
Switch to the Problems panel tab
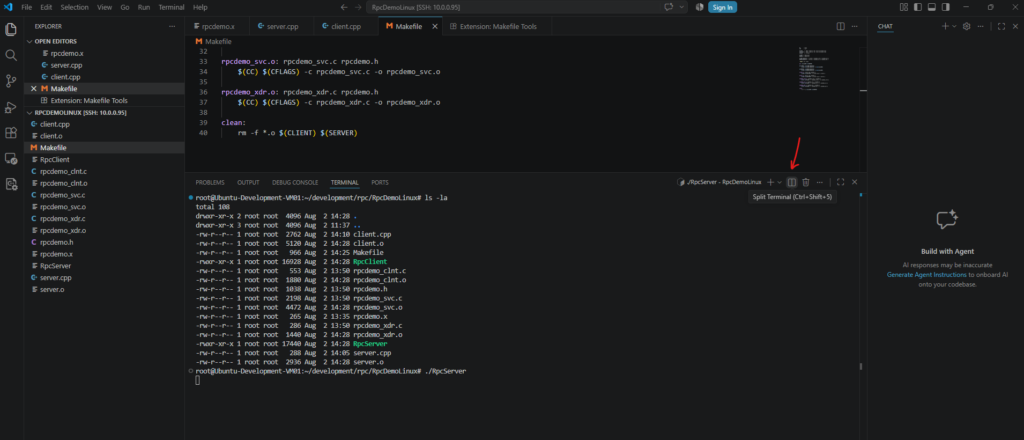coord(210,182)
